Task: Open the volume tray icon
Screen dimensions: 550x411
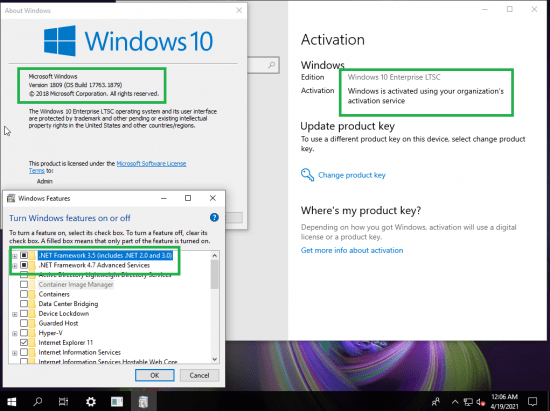Action: 481,402
